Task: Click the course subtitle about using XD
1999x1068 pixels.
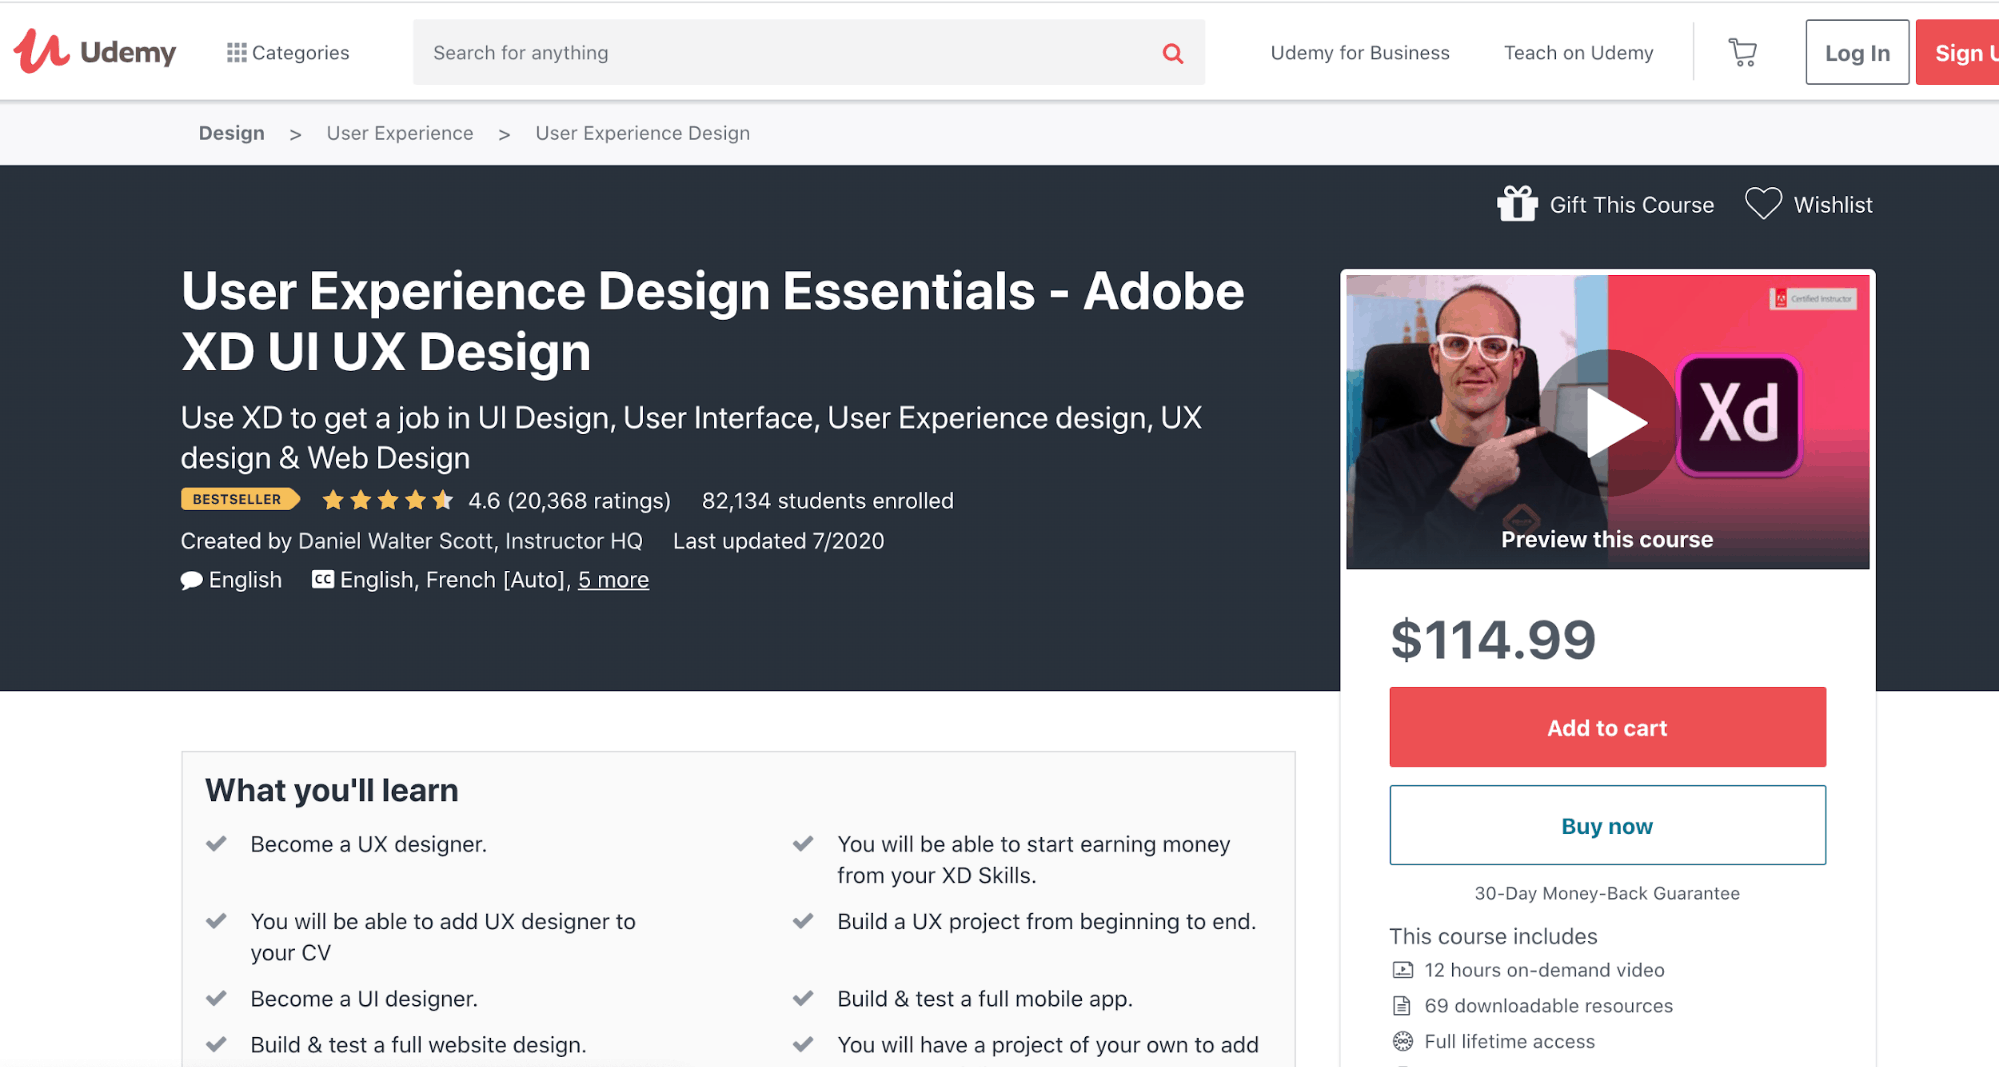Action: point(691,437)
